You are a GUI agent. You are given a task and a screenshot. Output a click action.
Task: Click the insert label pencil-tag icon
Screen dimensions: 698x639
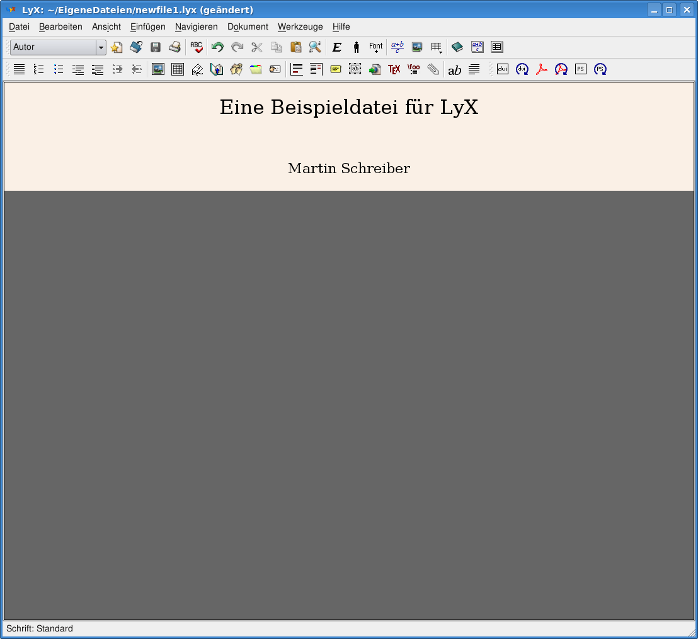point(197,69)
